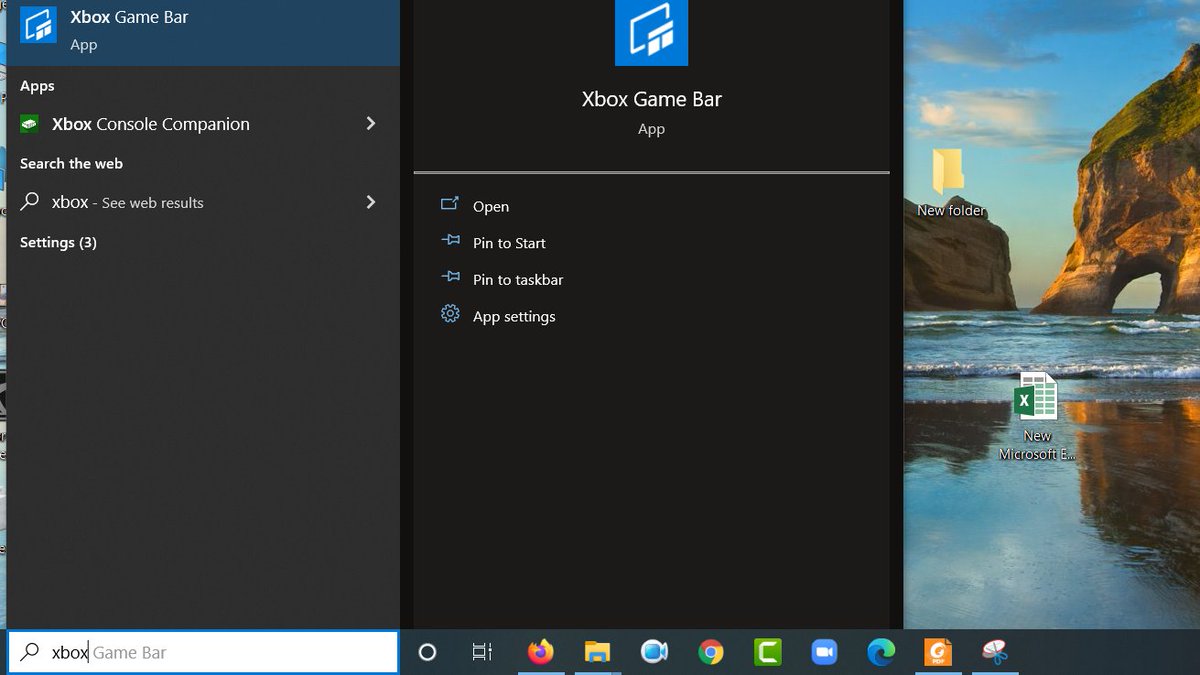Screen dimensions: 1200x675
Task: Open 'xbox - See web results'
Action: click(x=203, y=202)
